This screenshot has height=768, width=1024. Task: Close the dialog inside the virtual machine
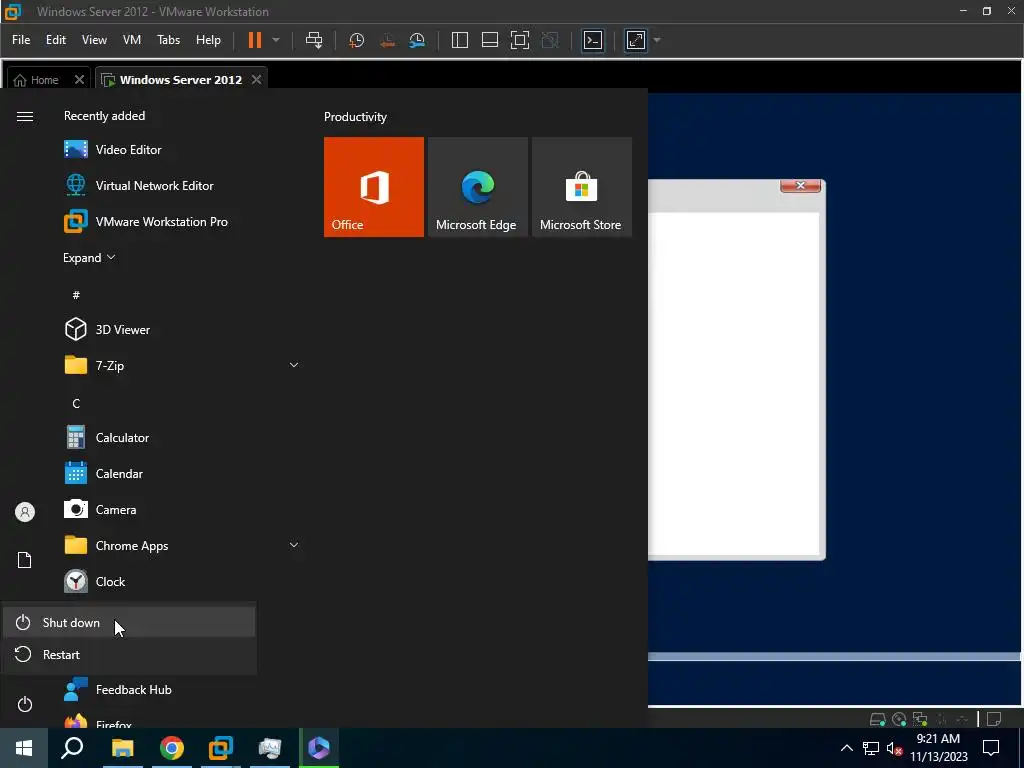(x=800, y=185)
